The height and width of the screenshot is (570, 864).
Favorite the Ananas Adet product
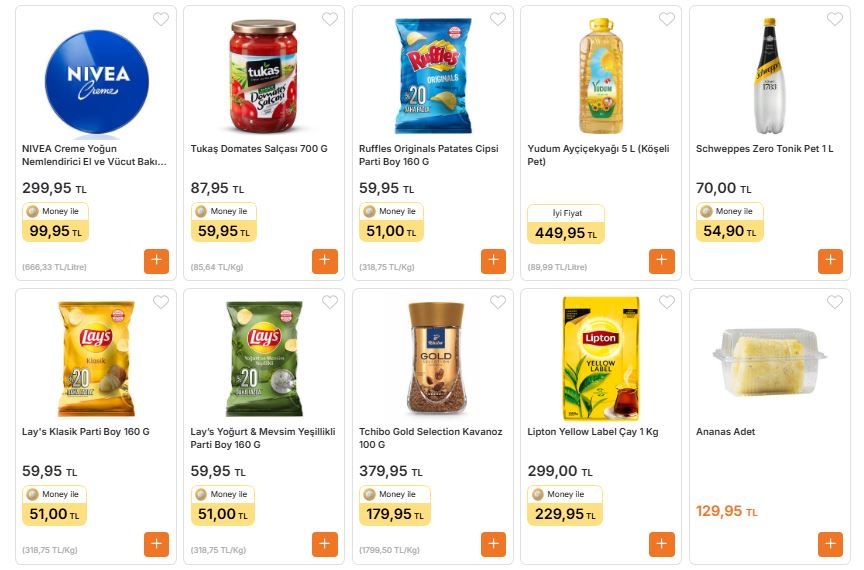[x=835, y=302]
